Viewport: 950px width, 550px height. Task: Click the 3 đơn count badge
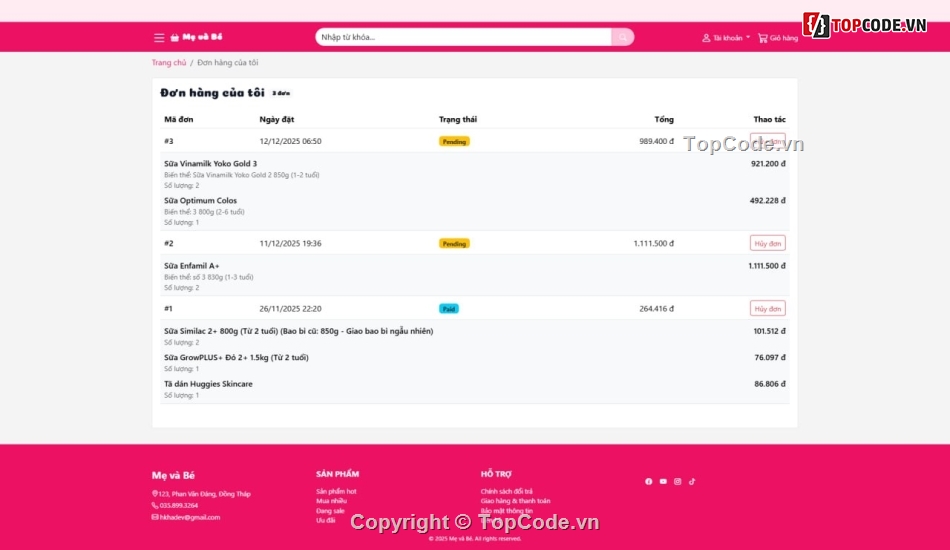pos(281,93)
